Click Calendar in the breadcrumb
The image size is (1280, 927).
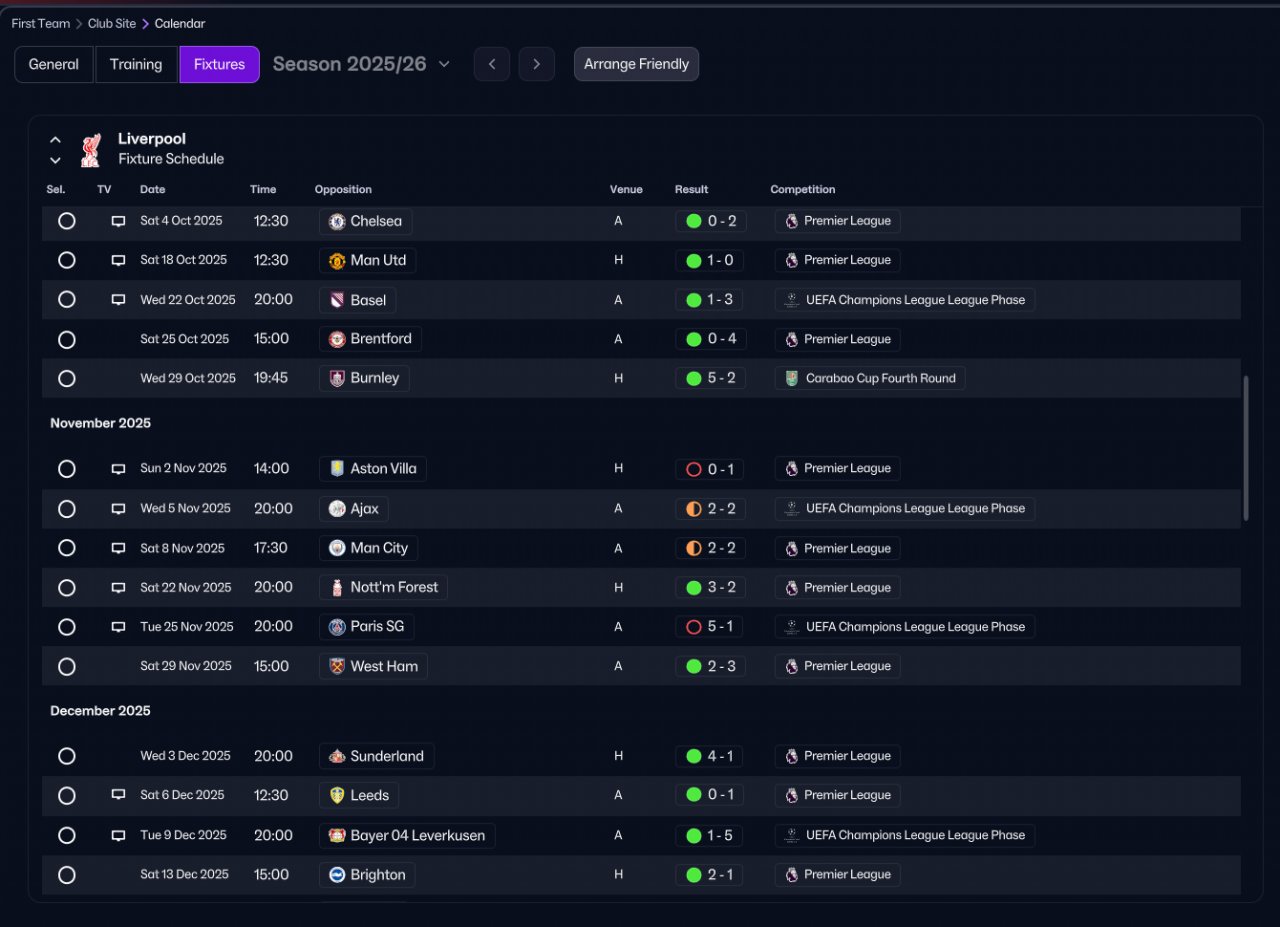point(180,23)
